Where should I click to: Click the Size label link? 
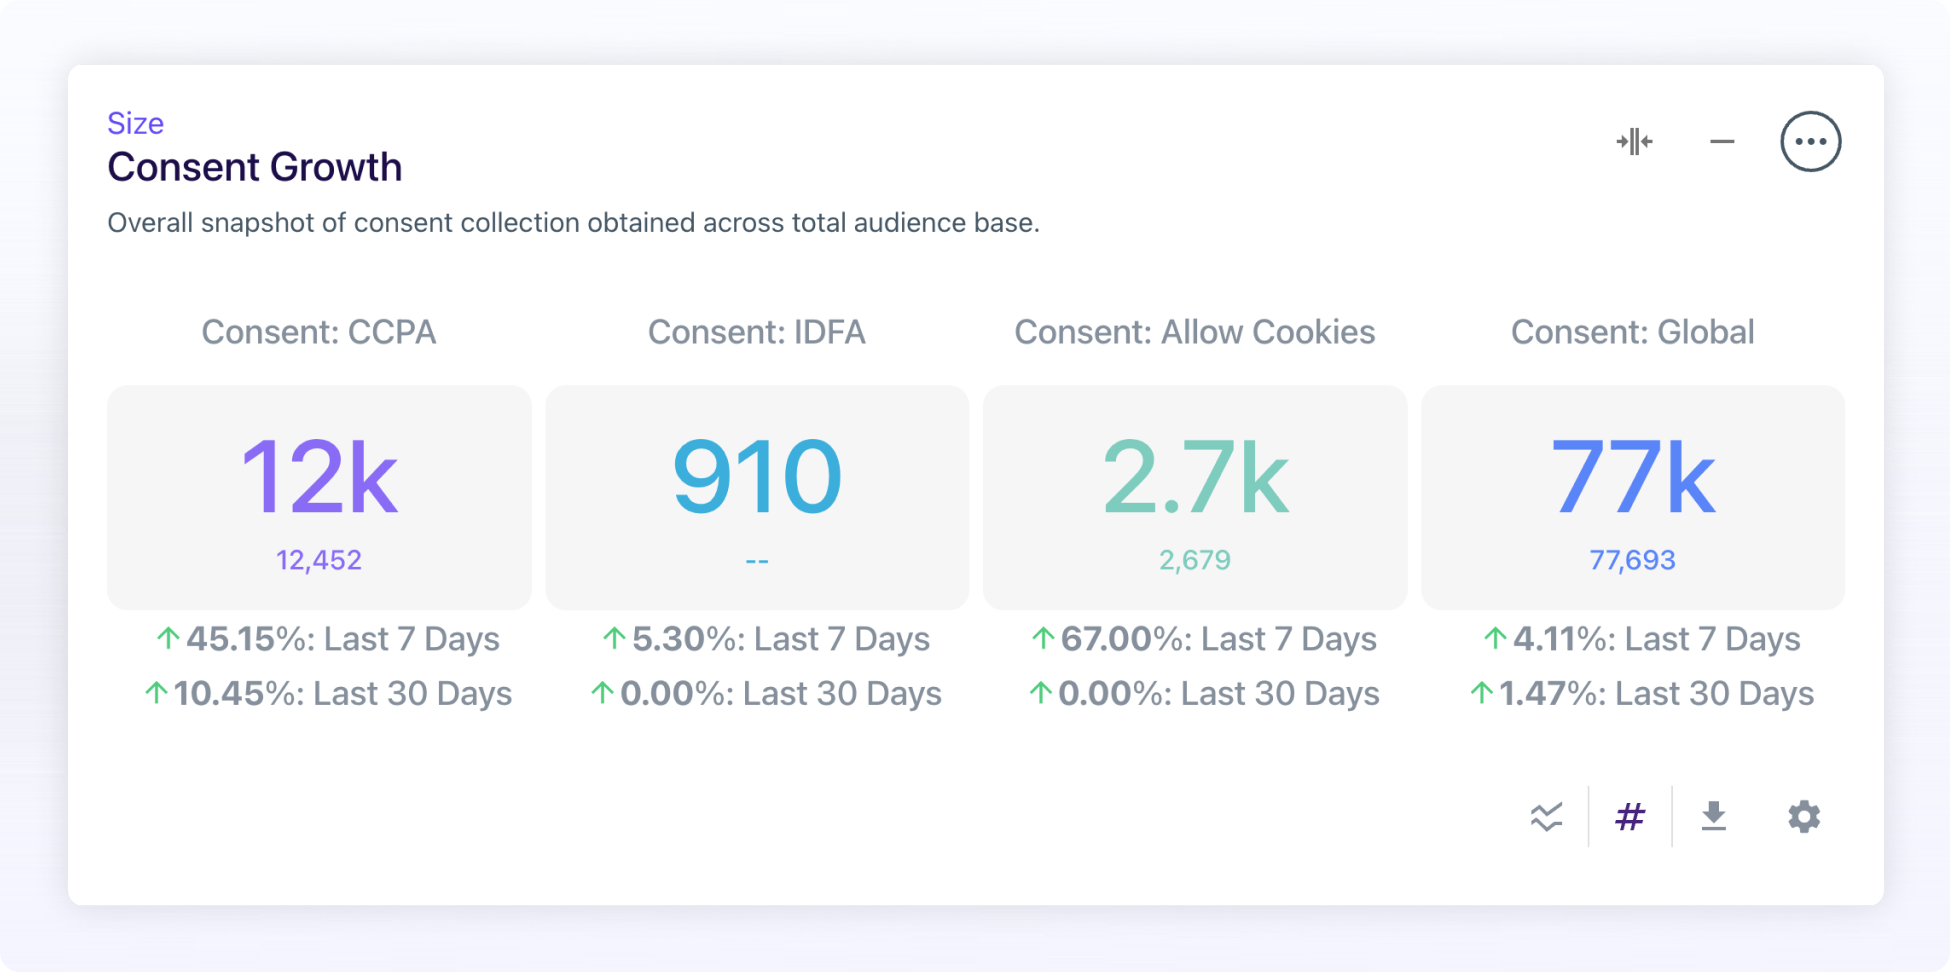[x=136, y=123]
